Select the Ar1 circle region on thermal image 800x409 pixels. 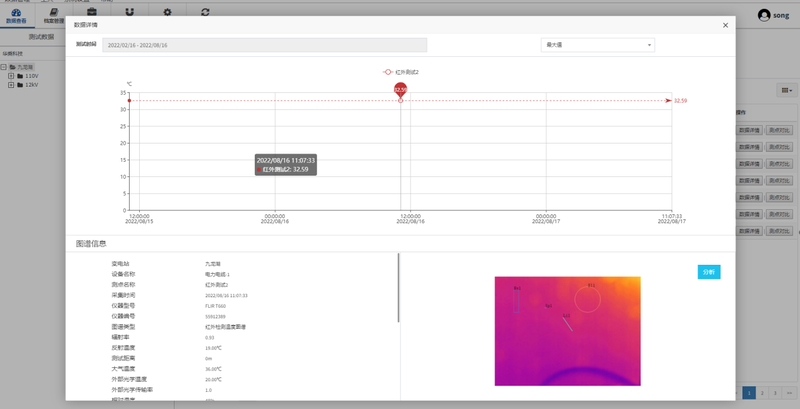tap(587, 299)
